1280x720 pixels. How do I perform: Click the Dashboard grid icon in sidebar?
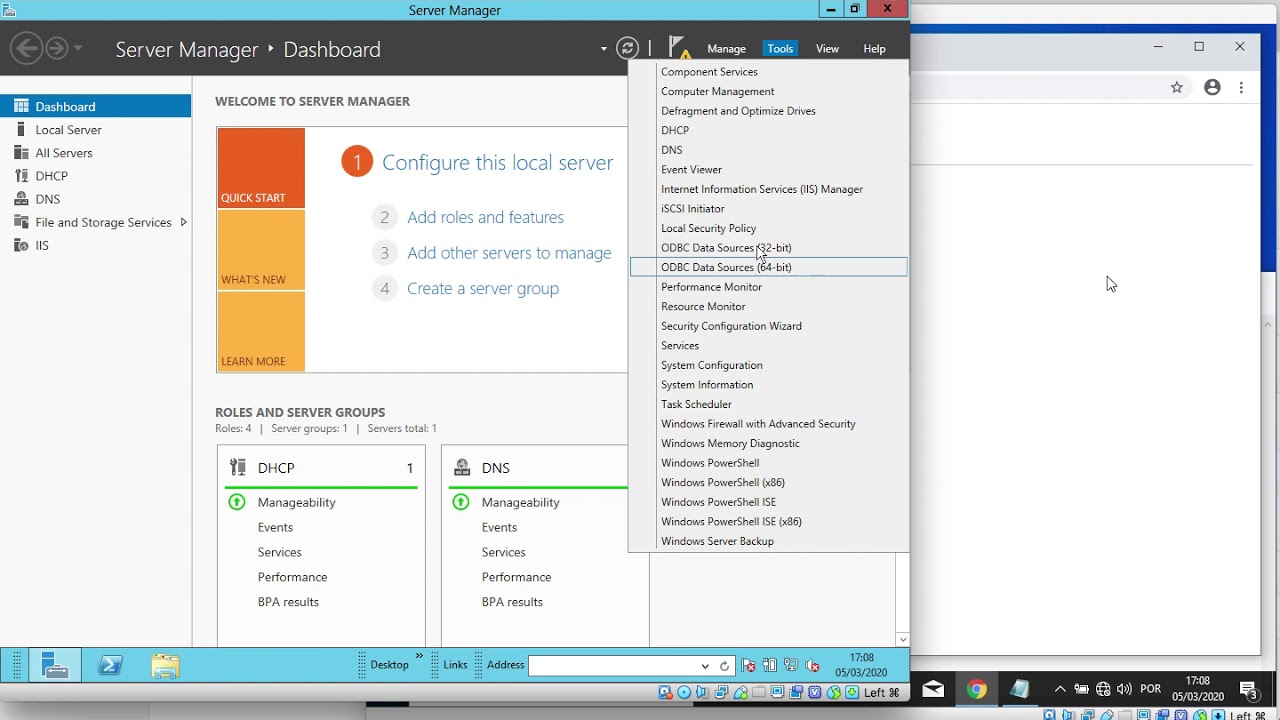[21, 106]
